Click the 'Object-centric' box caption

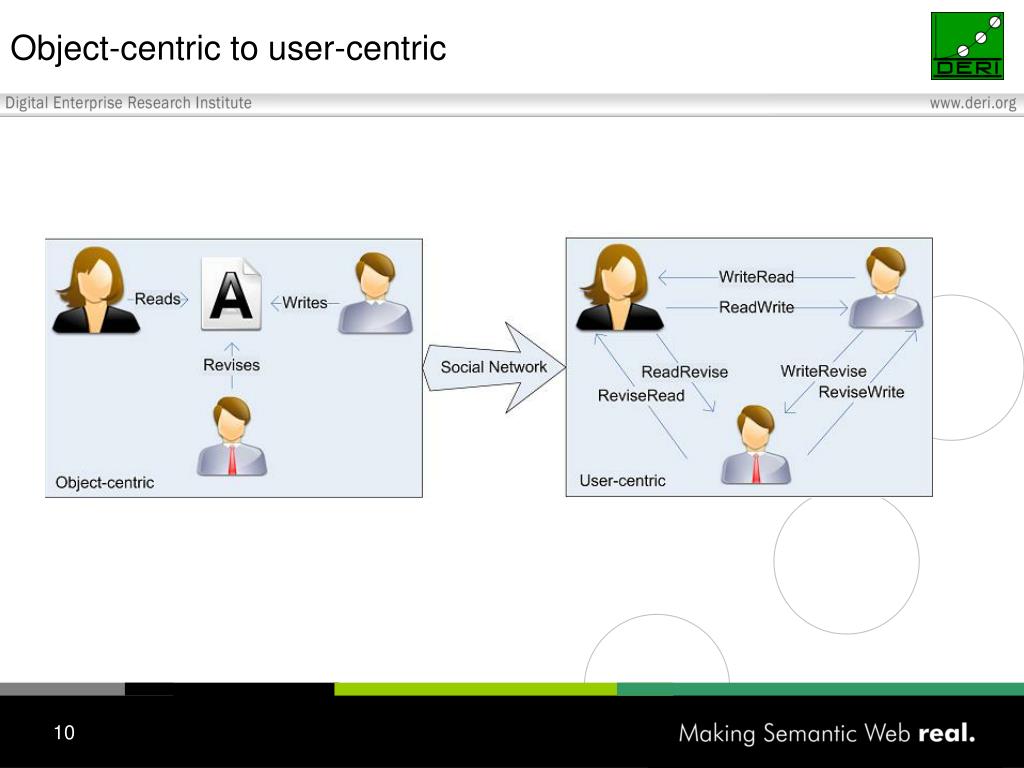(x=104, y=483)
